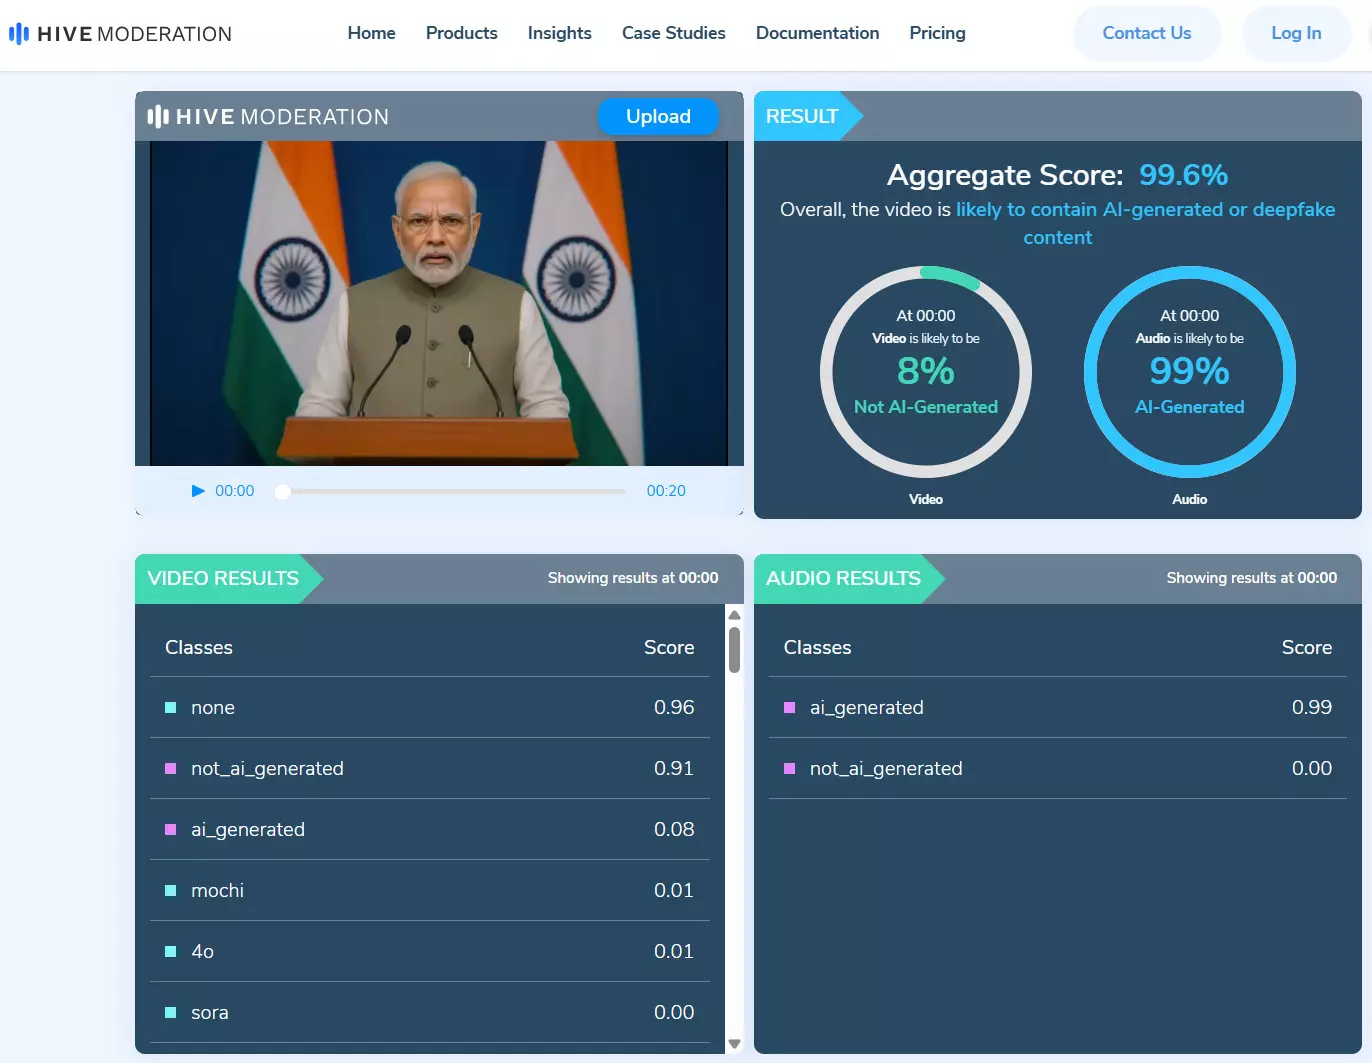This screenshot has width=1372, height=1063.
Task: Click the 0.96 score value
Action: click(674, 708)
